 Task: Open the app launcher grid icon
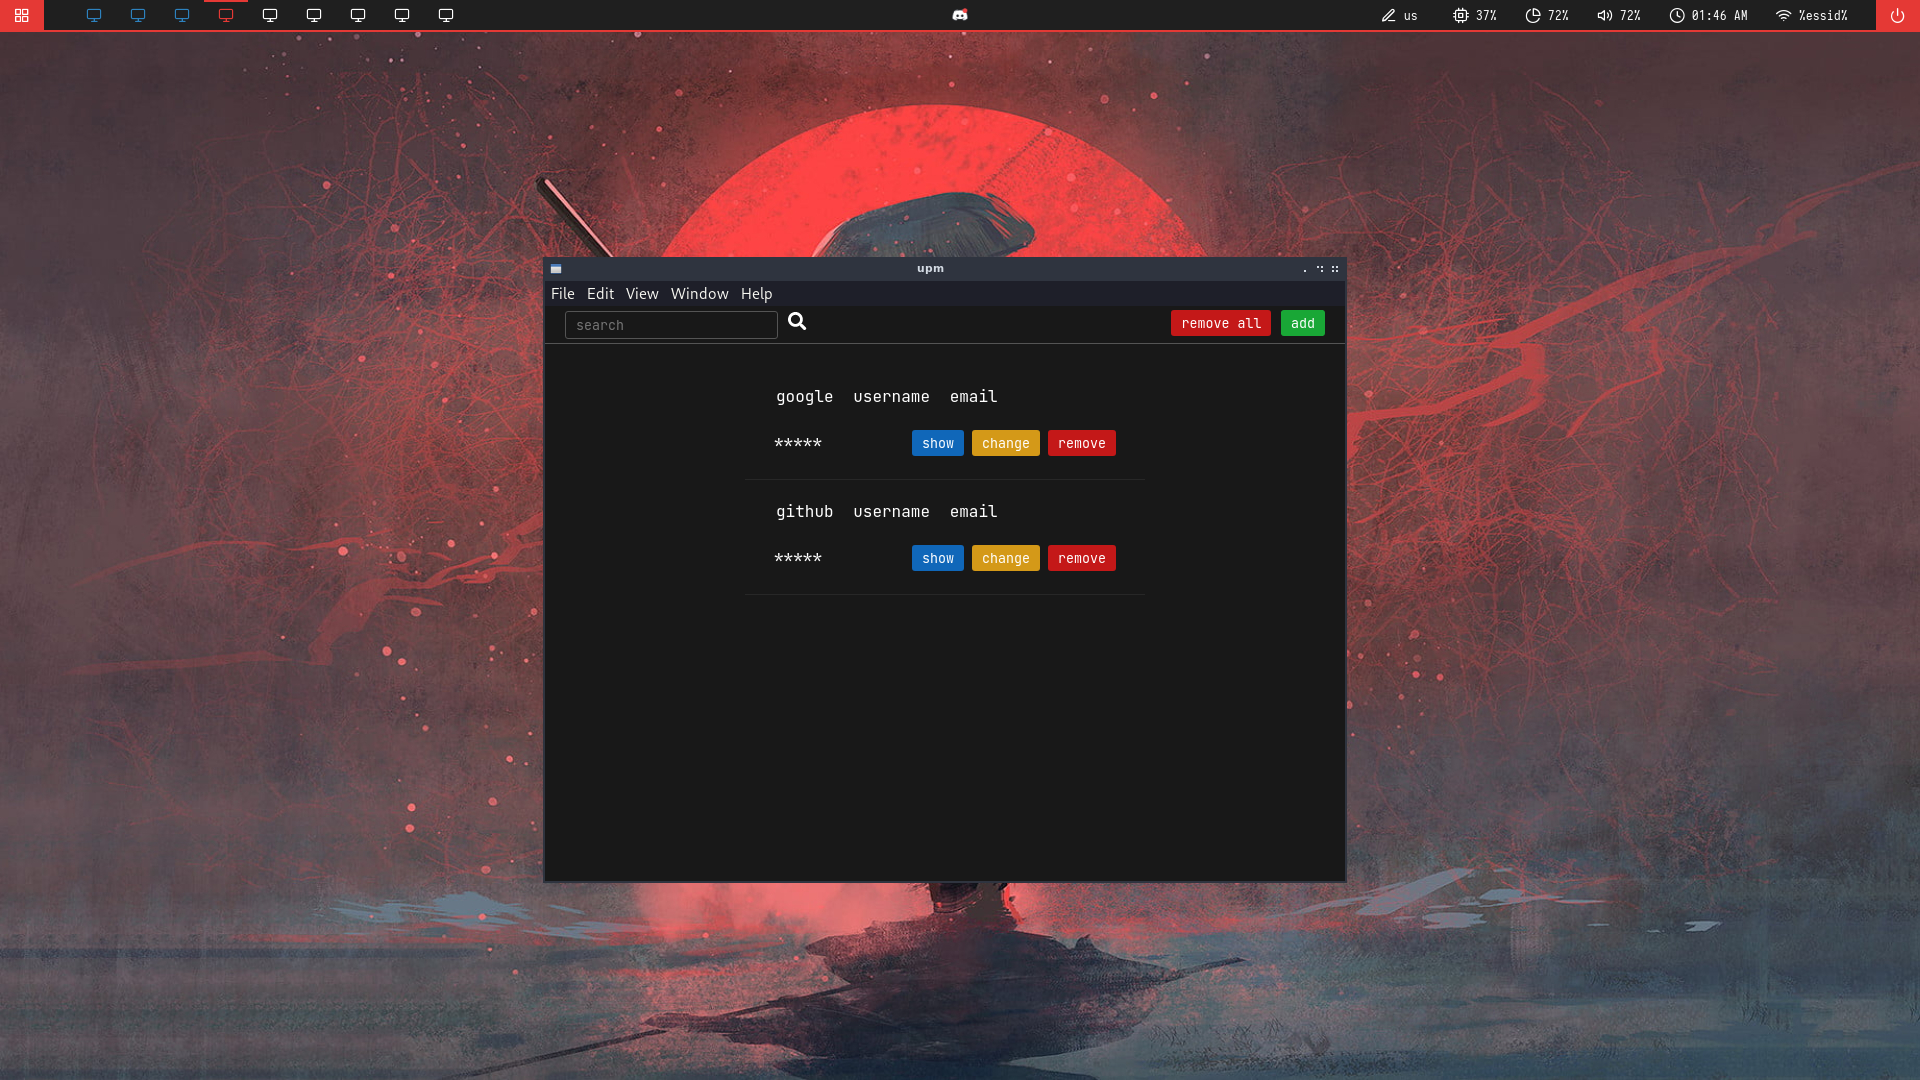[x=21, y=15]
